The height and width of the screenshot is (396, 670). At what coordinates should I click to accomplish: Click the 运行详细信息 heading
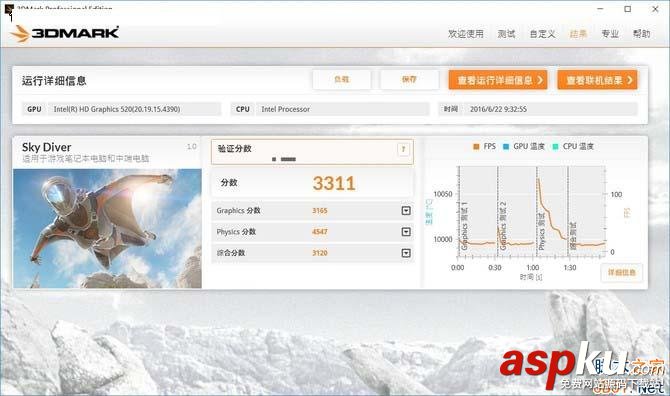coord(54,81)
